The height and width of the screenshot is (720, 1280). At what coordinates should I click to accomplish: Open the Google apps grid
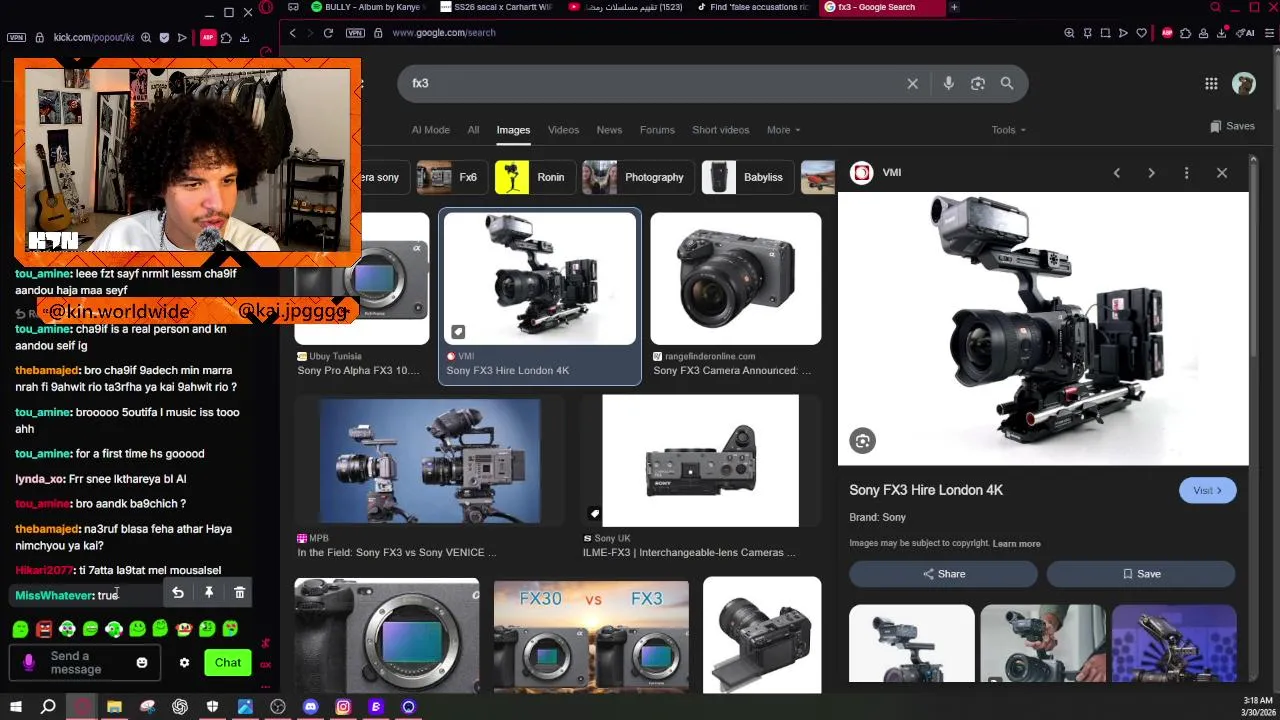click(1211, 84)
